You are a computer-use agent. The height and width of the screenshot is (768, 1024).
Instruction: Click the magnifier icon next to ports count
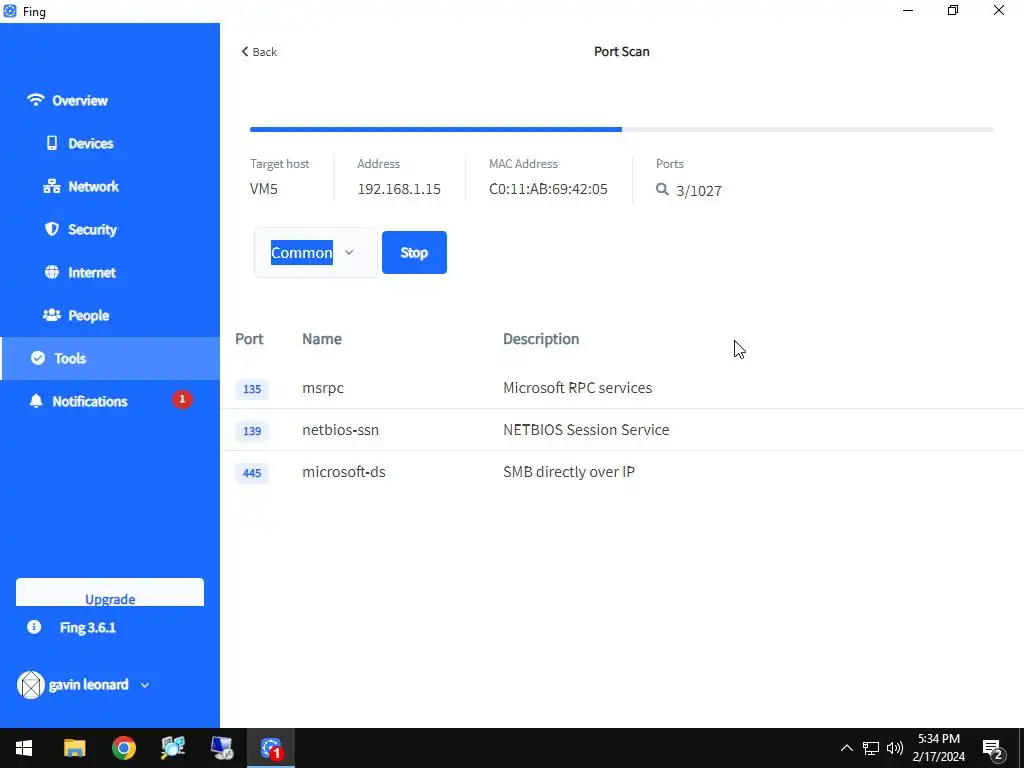click(x=662, y=189)
